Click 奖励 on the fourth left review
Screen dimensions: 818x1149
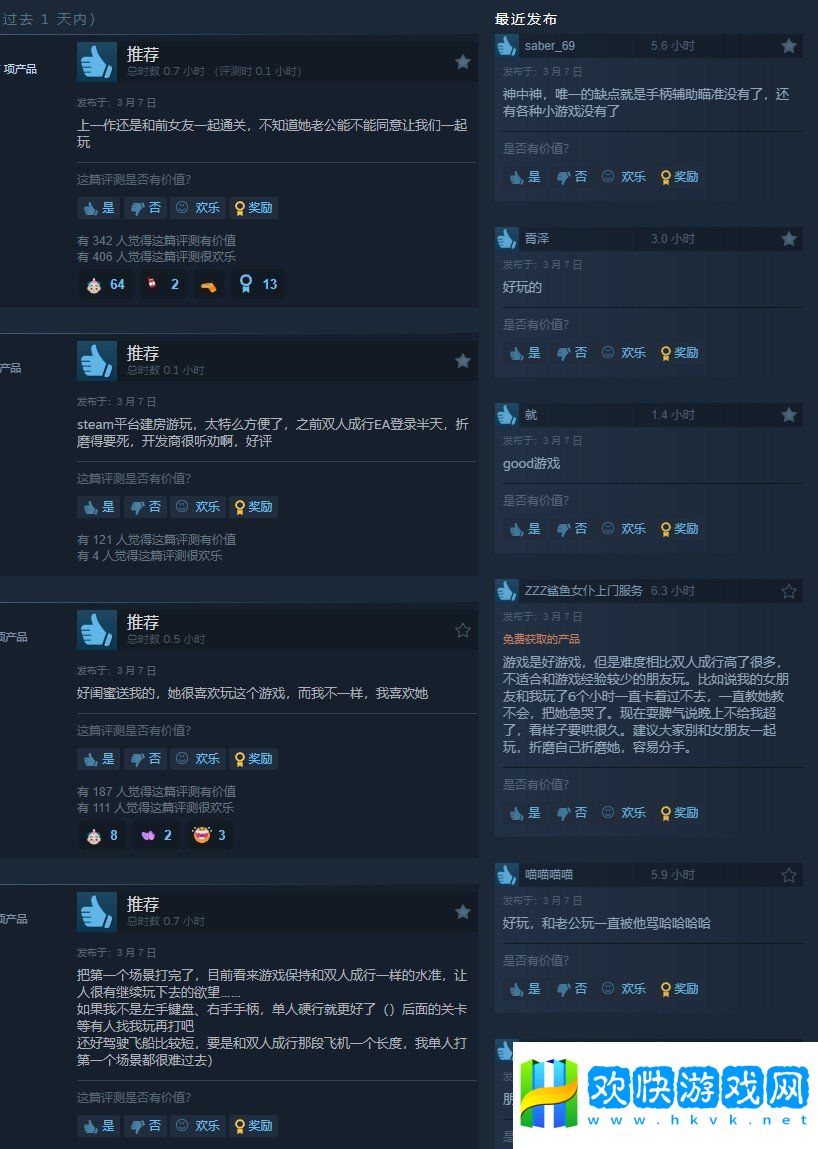click(253, 1126)
